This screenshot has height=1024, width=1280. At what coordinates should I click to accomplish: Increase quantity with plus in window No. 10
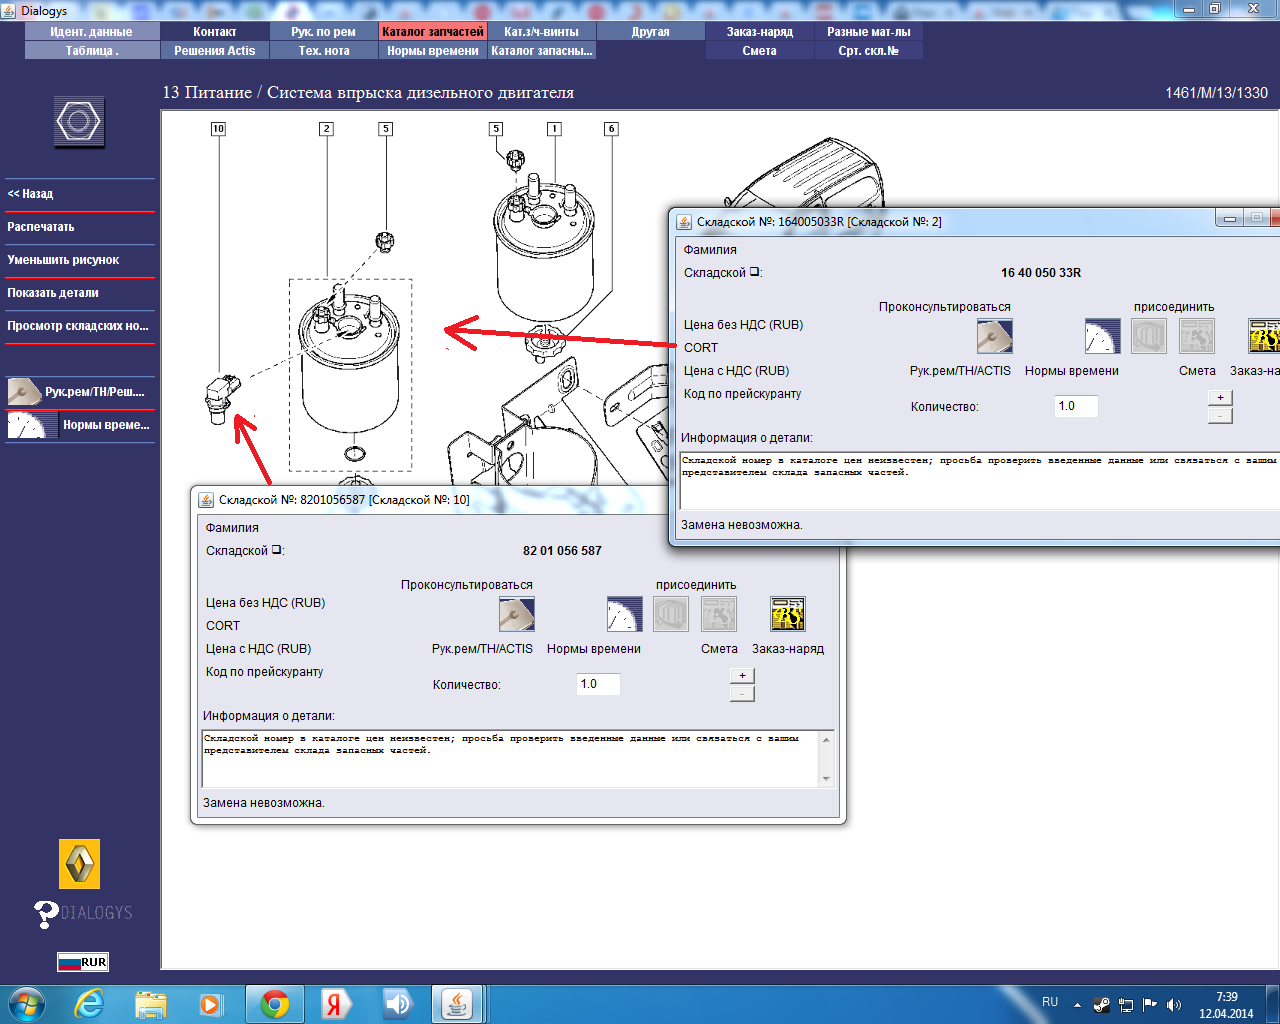(742, 676)
